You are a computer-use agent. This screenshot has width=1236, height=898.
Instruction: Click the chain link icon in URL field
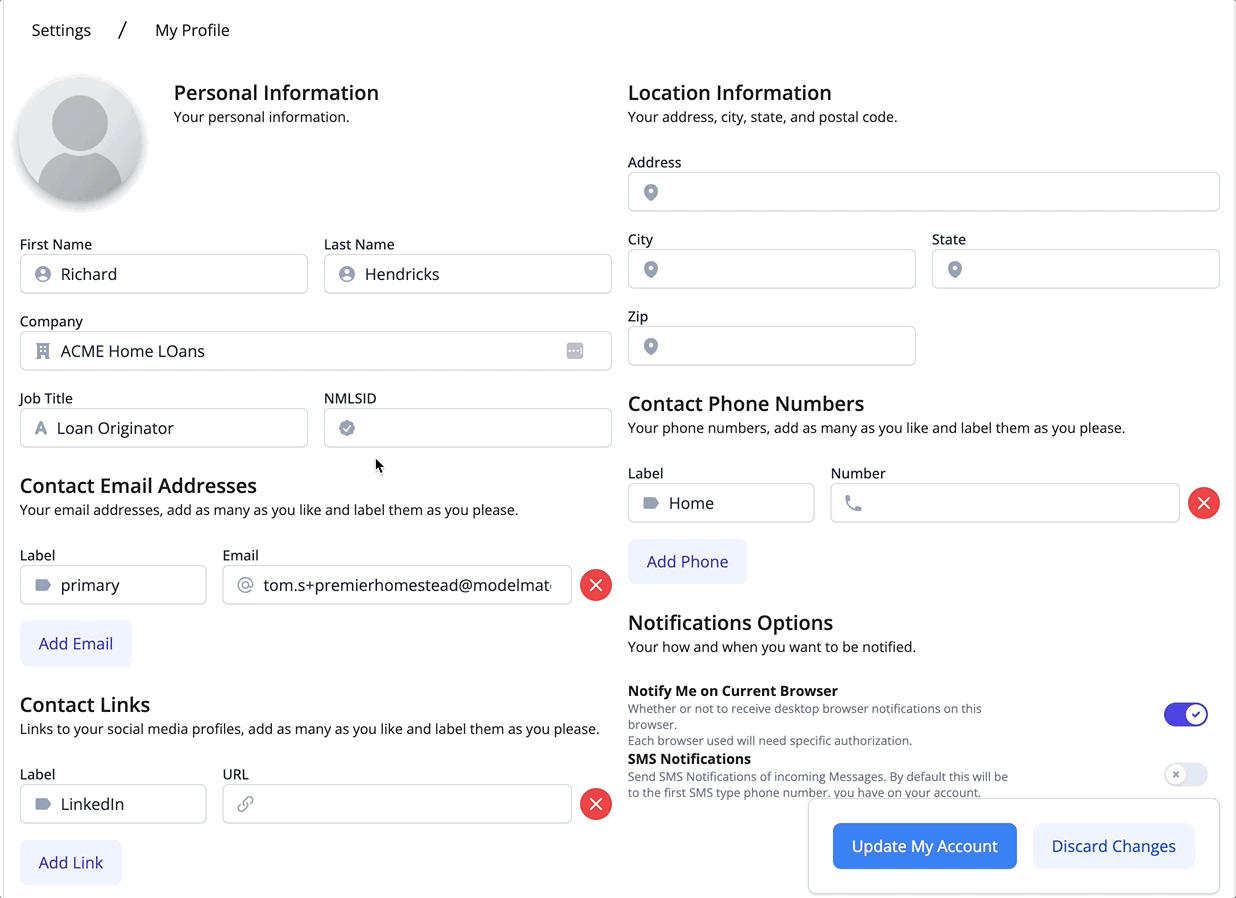point(245,804)
